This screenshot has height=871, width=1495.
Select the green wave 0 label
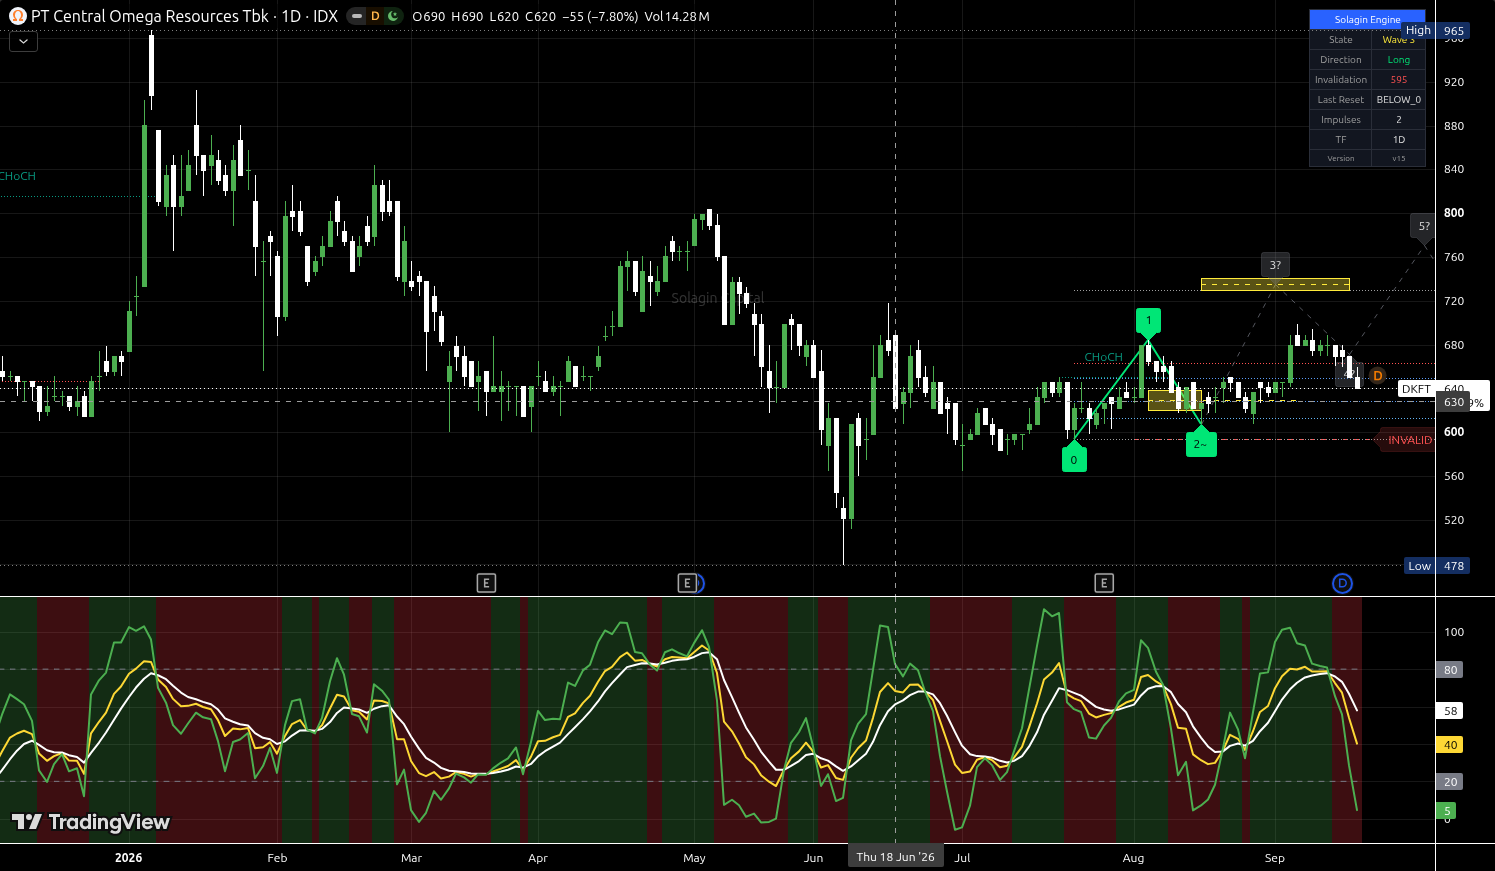[x=1074, y=459]
